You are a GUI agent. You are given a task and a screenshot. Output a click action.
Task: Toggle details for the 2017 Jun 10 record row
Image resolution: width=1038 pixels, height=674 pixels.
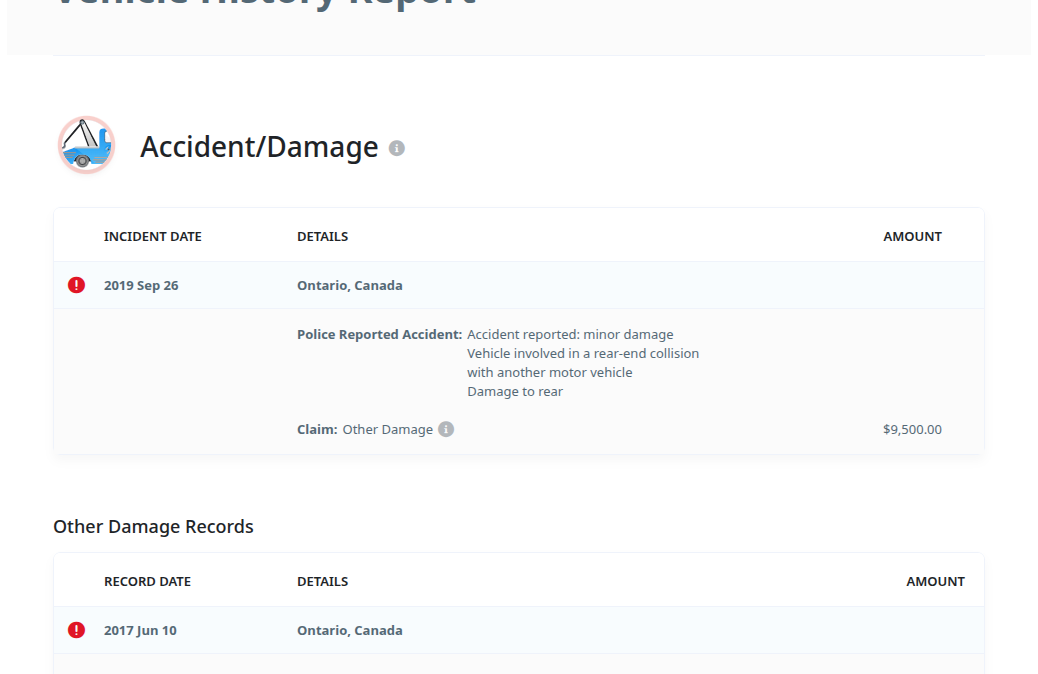[141, 629]
